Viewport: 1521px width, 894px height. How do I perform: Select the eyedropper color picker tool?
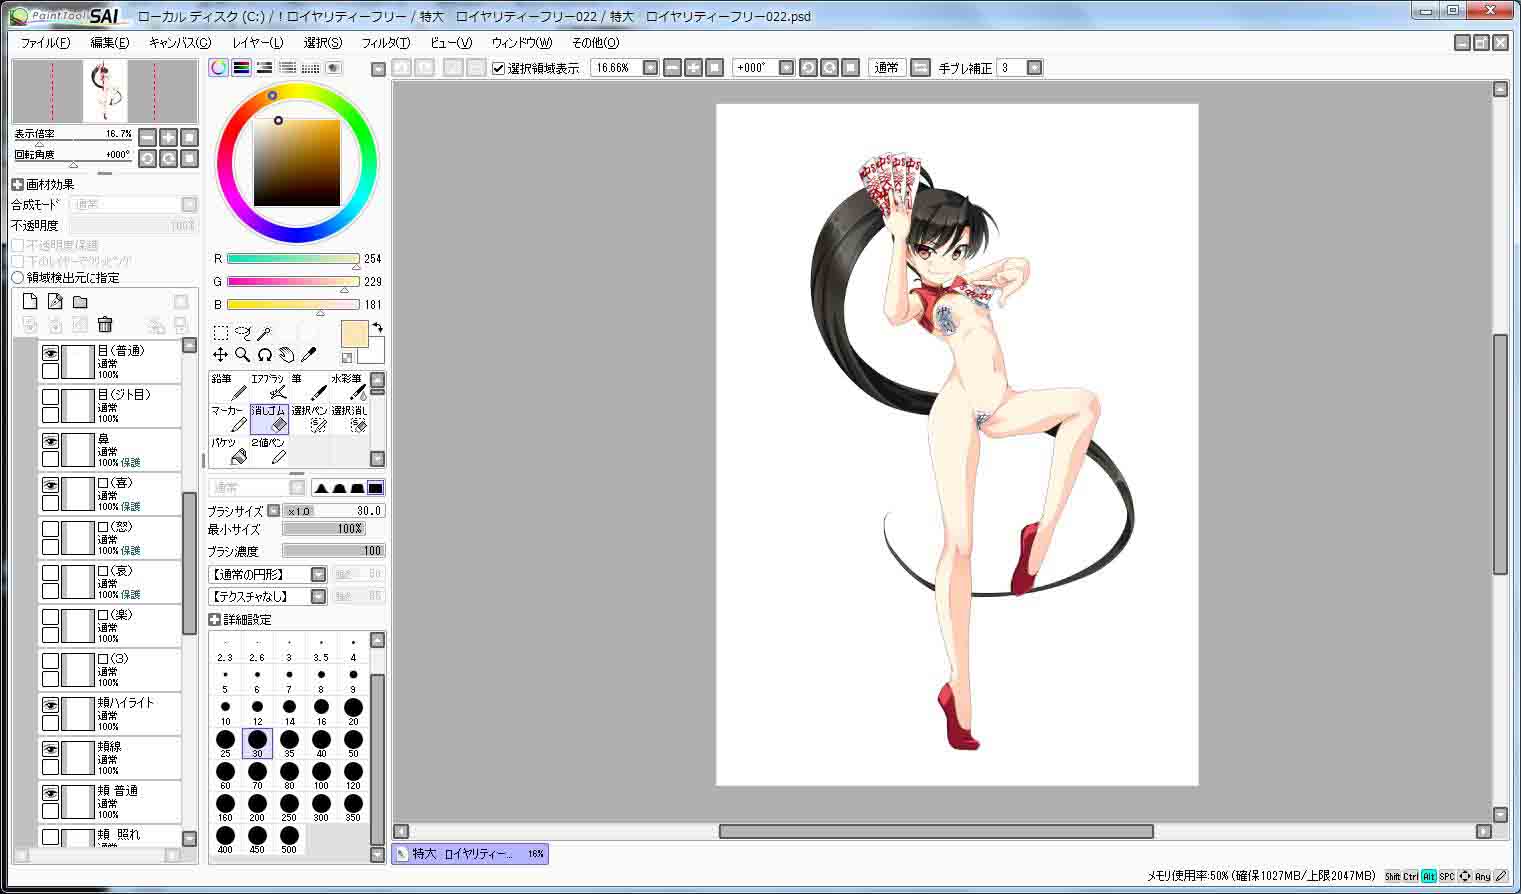coord(308,354)
